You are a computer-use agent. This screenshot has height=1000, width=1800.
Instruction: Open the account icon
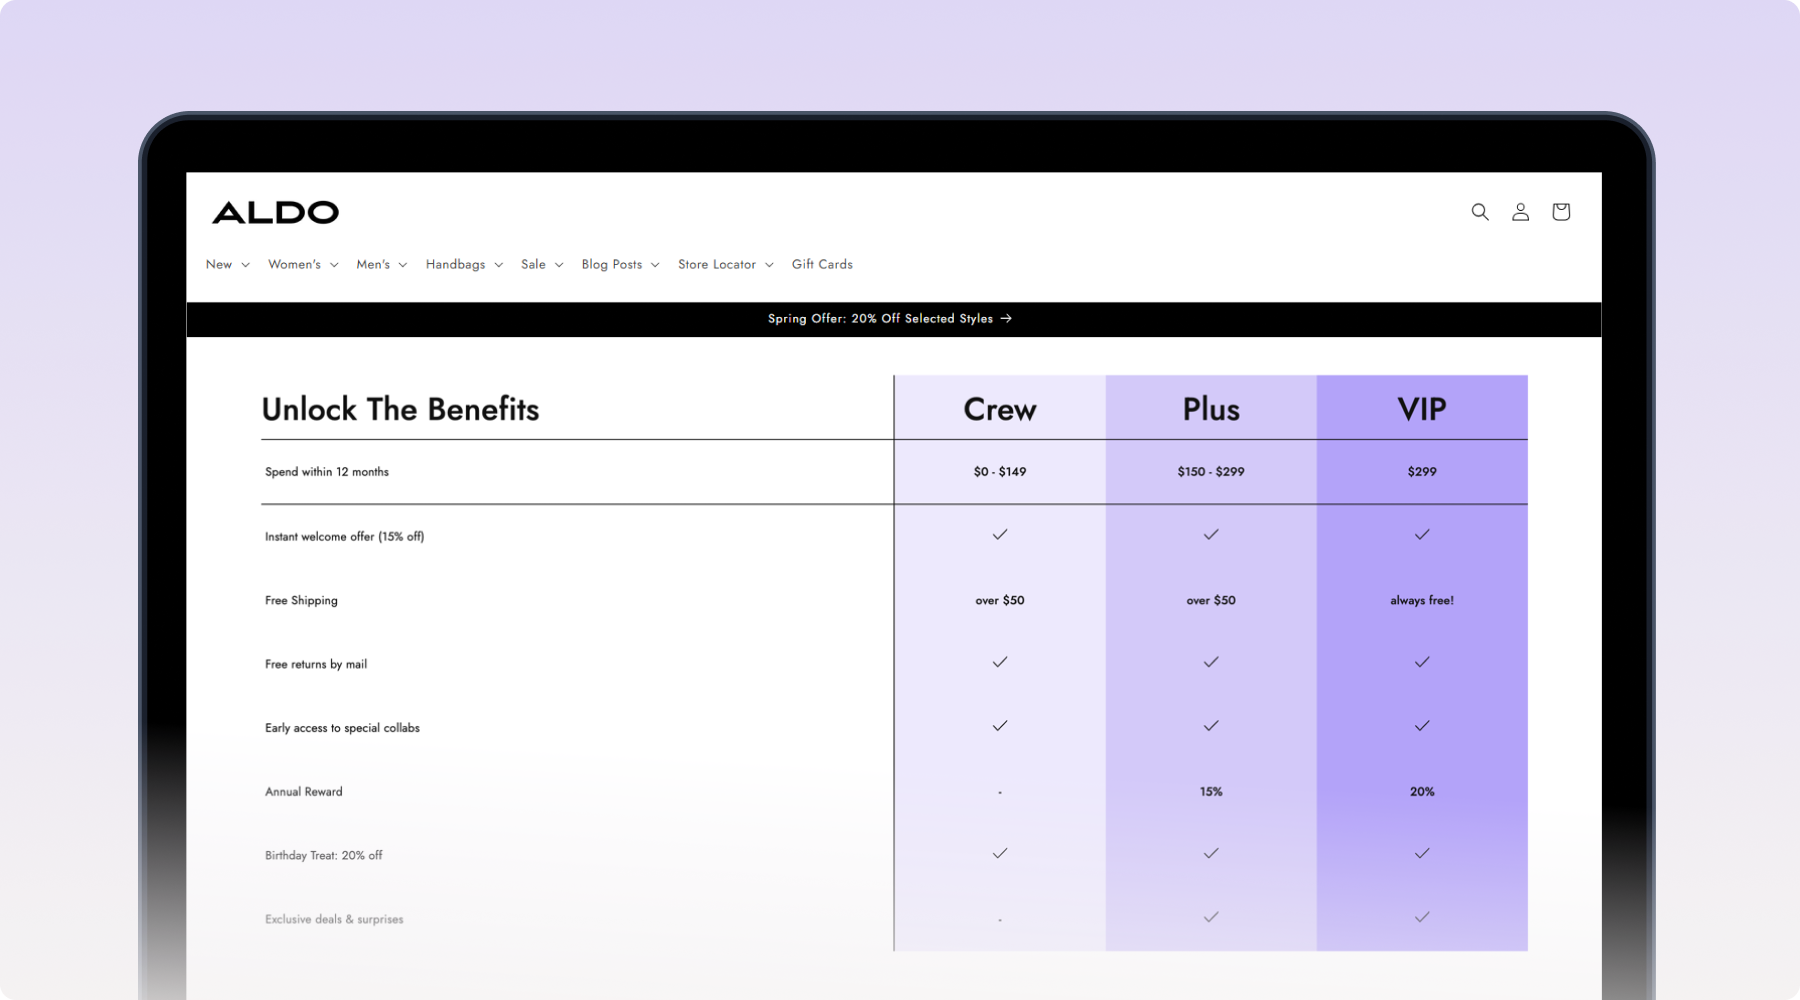[x=1520, y=212]
